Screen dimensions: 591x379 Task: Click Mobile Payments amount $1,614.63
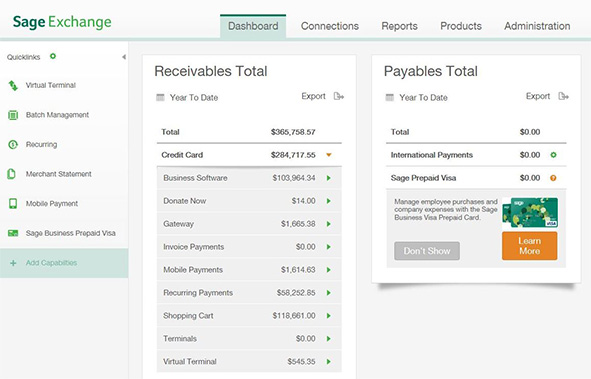pyautogui.click(x=298, y=270)
